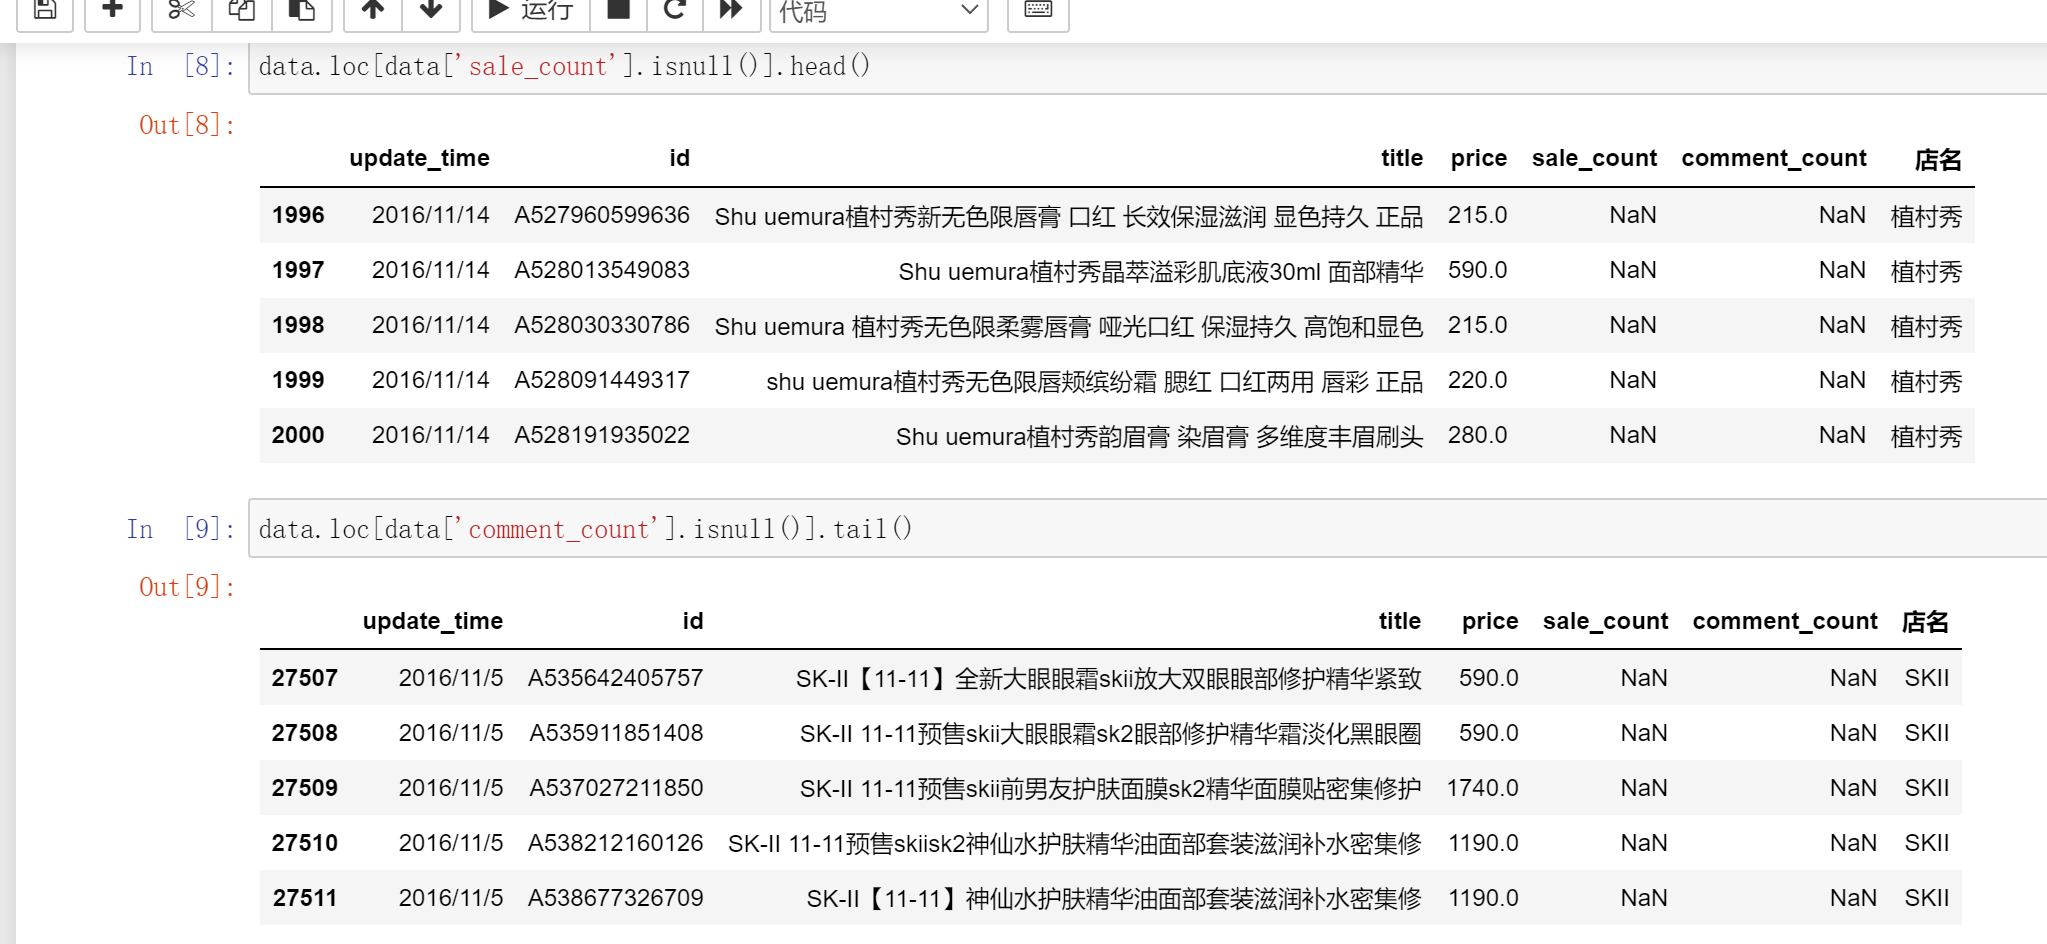Viewport: 2047px width, 944px height.
Task: Click id cell A538212160126
Action: [x=616, y=844]
